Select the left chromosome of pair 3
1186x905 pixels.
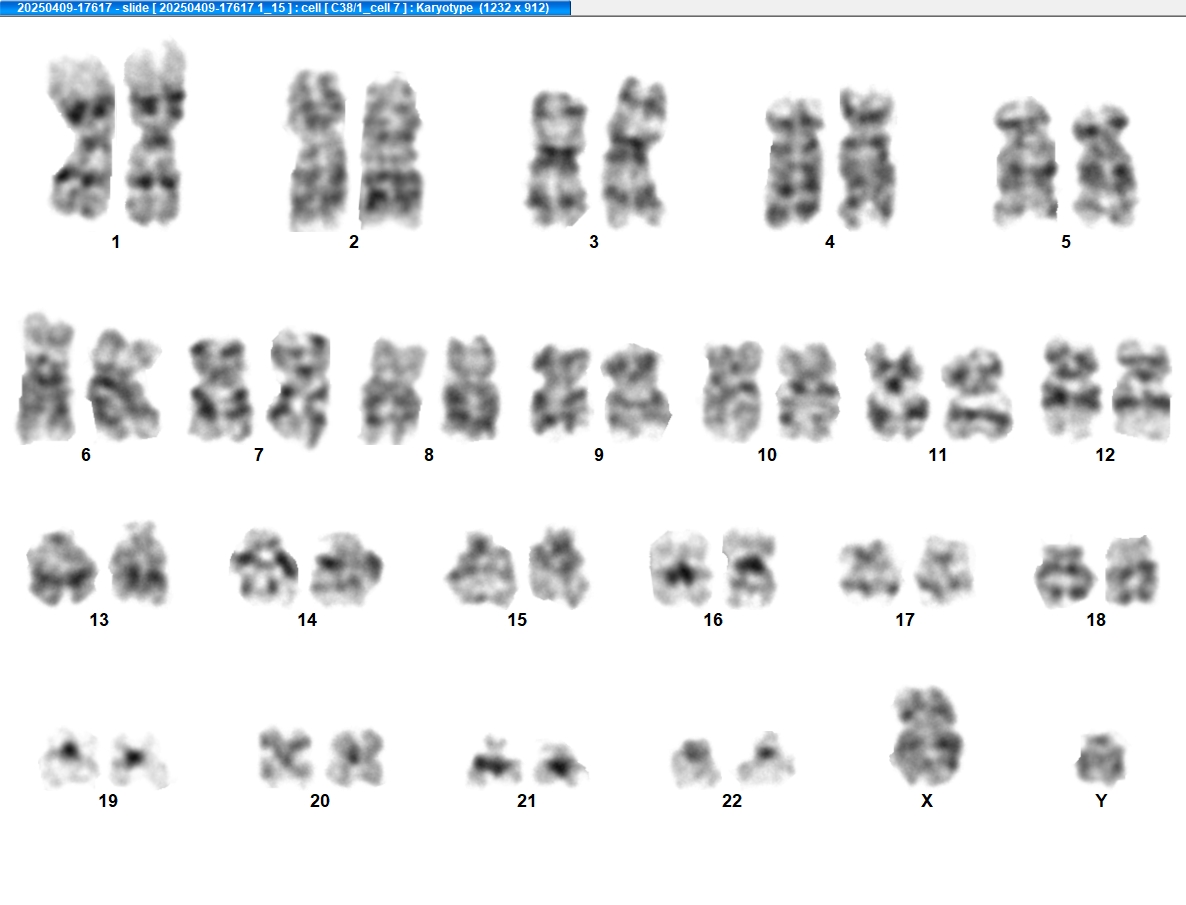coord(557,158)
